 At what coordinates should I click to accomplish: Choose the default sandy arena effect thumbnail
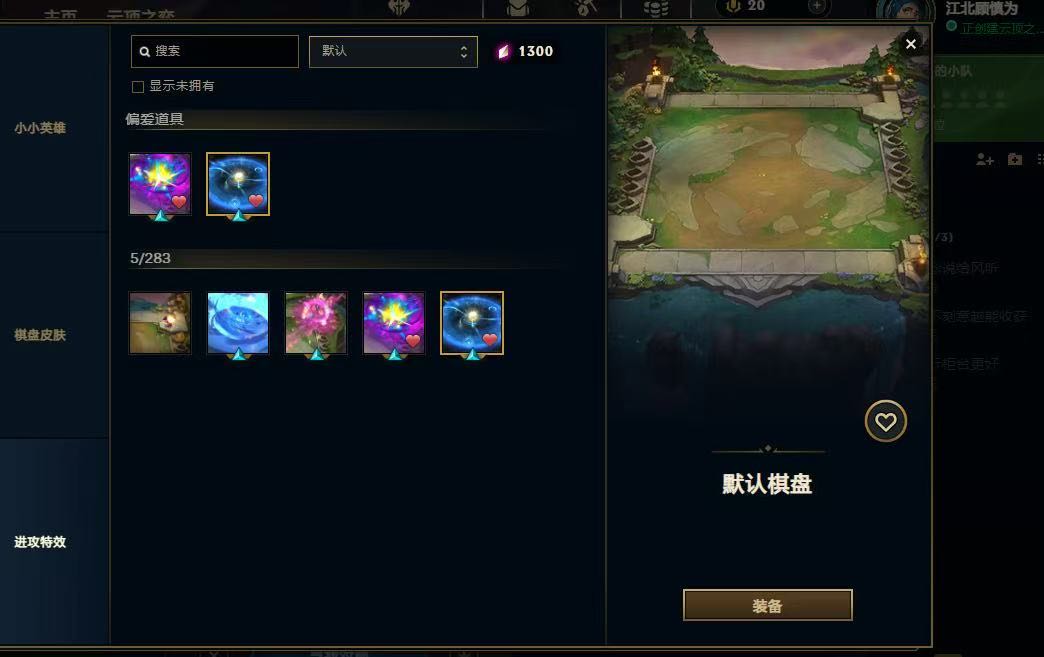[160, 323]
